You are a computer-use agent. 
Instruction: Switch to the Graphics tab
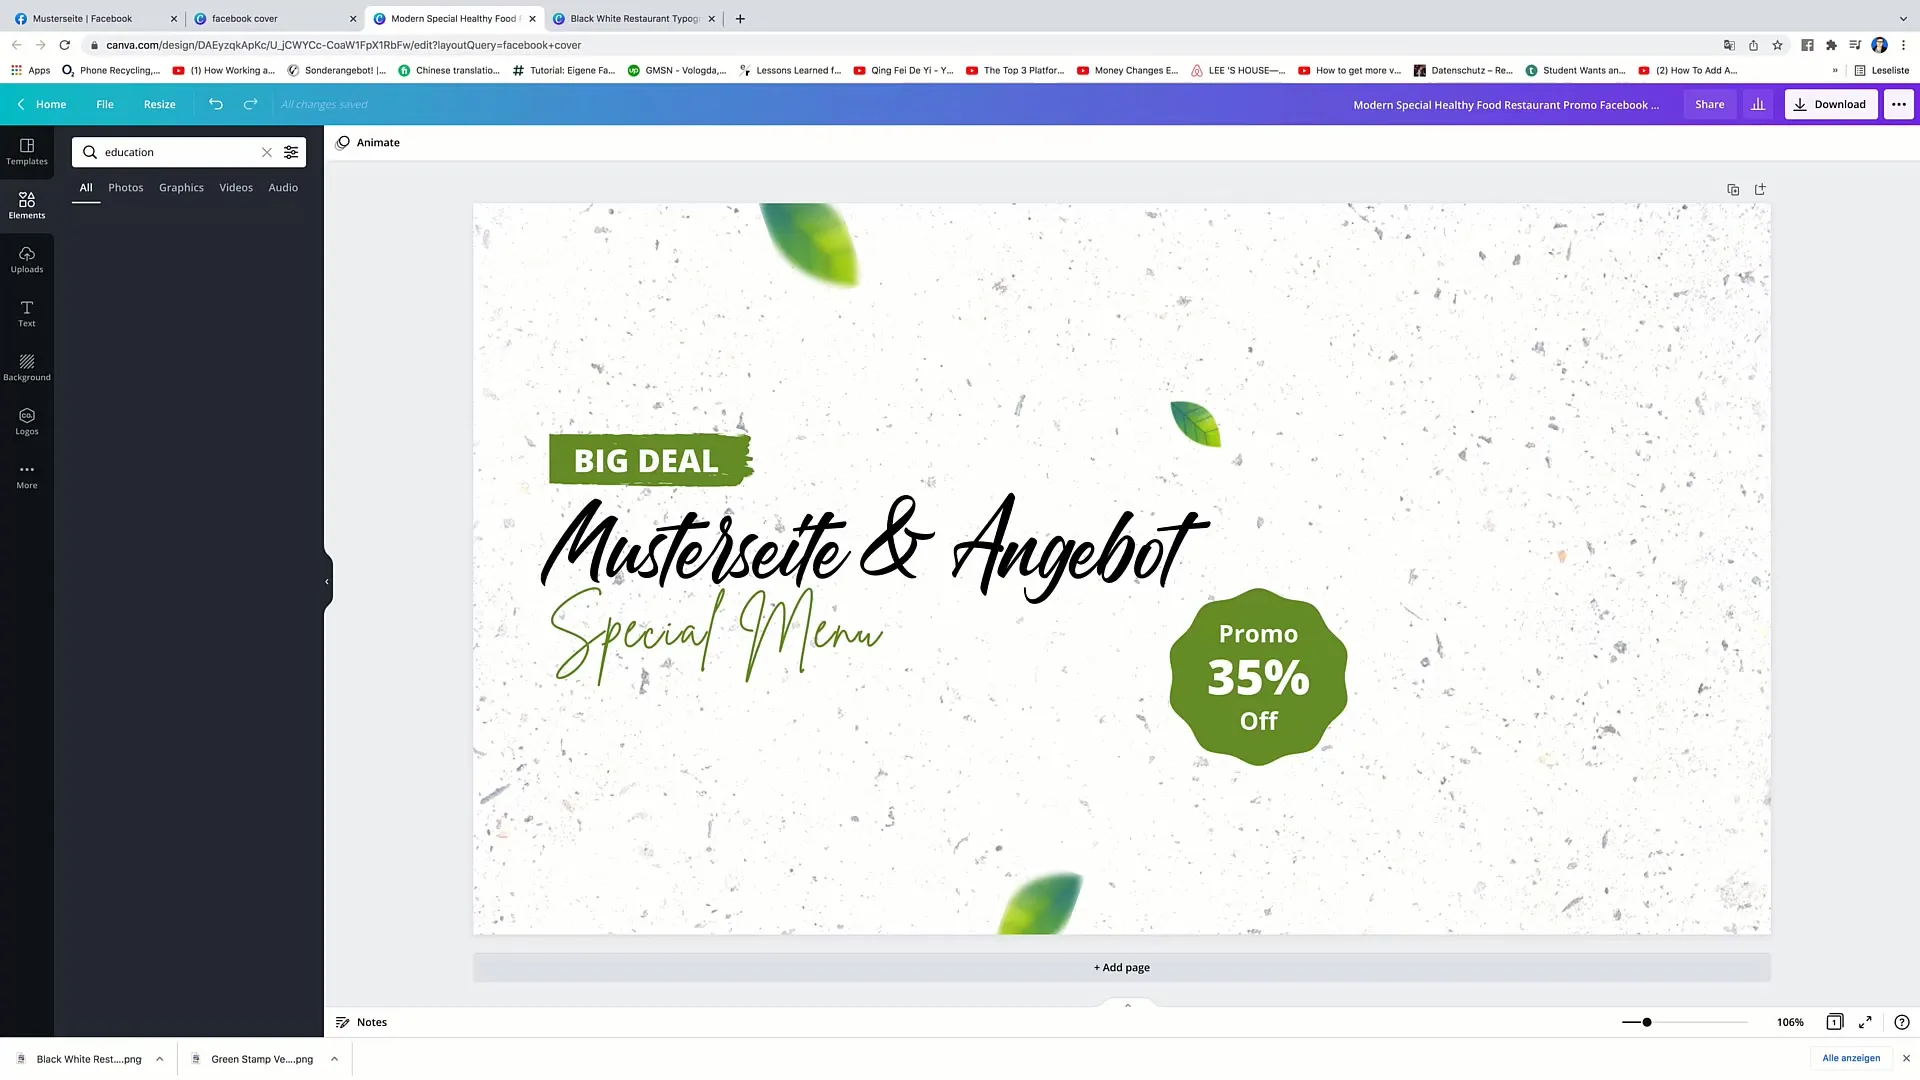[x=181, y=187]
